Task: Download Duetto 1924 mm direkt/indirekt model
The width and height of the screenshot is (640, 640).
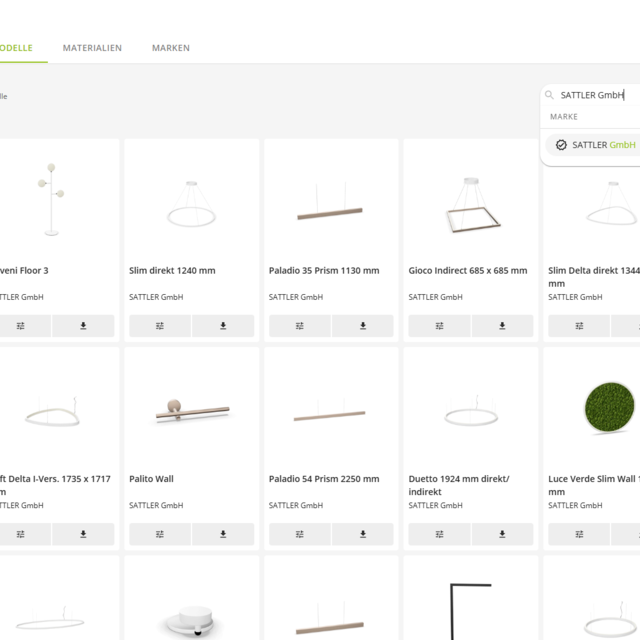Action: click(x=502, y=534)
